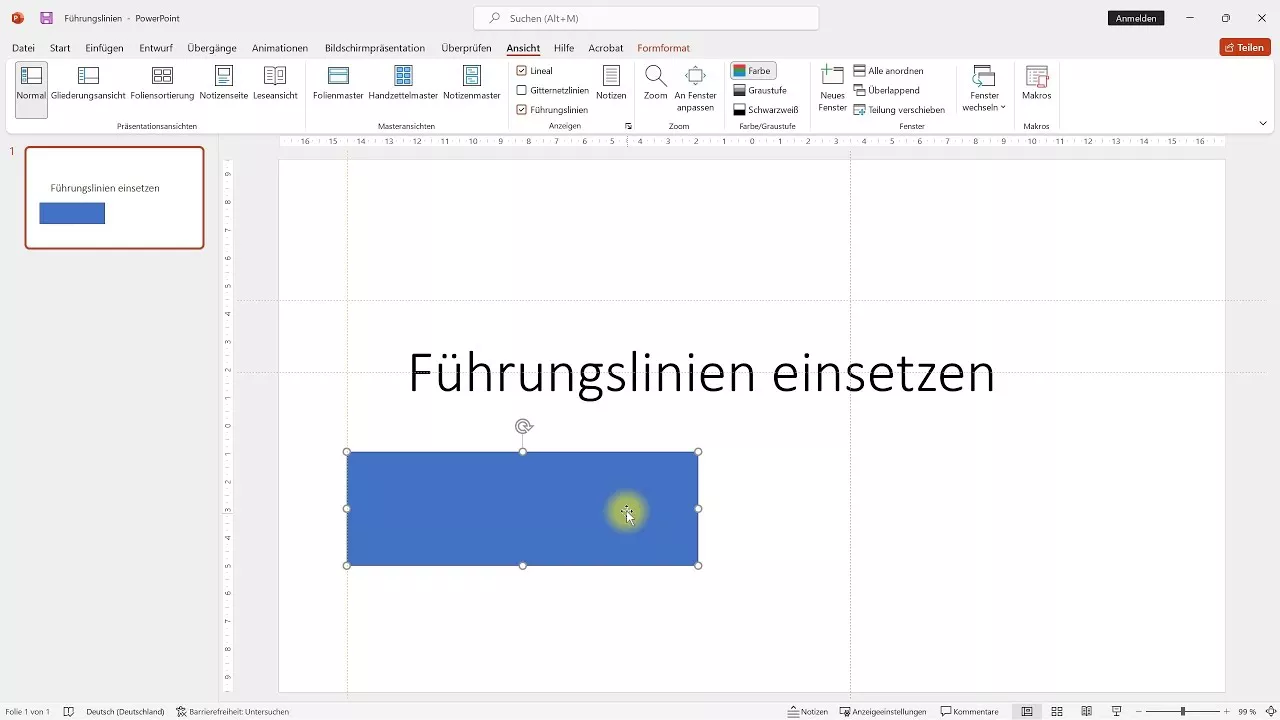Screen dimensions: 1280x720
Task: Click Teilung verschieben
Action: (899, 110)
